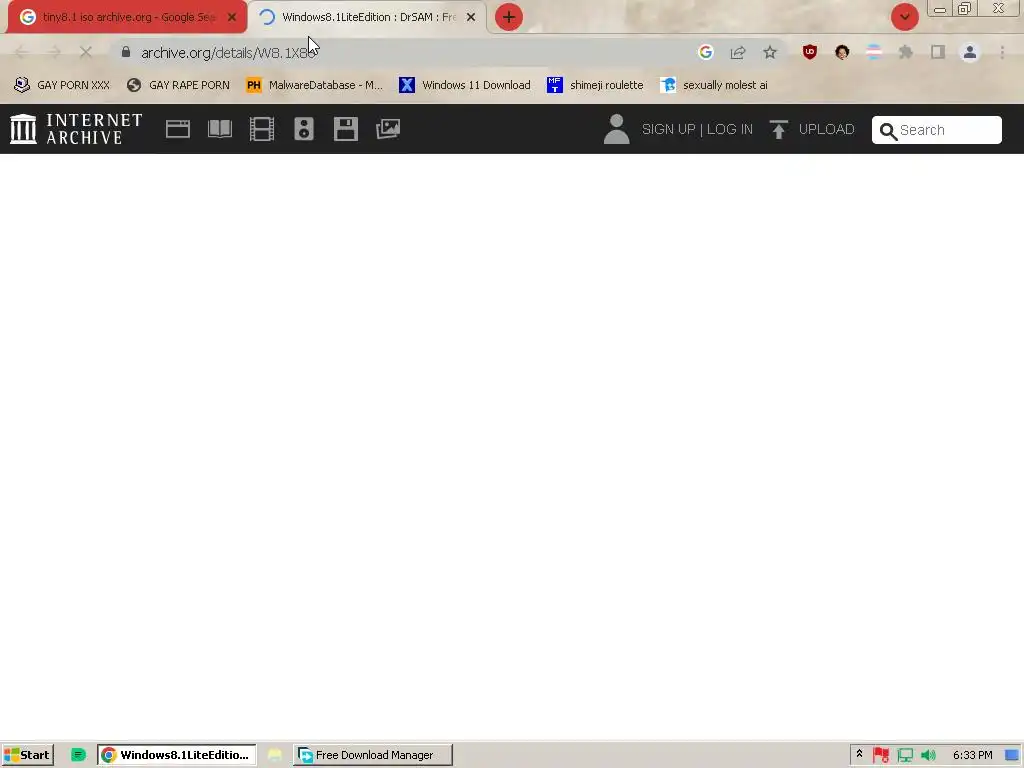The width and height of the screenshot is (1024, 768).
Task: Open the folder icon in taskbar
Action: click(x=275, y=755)
